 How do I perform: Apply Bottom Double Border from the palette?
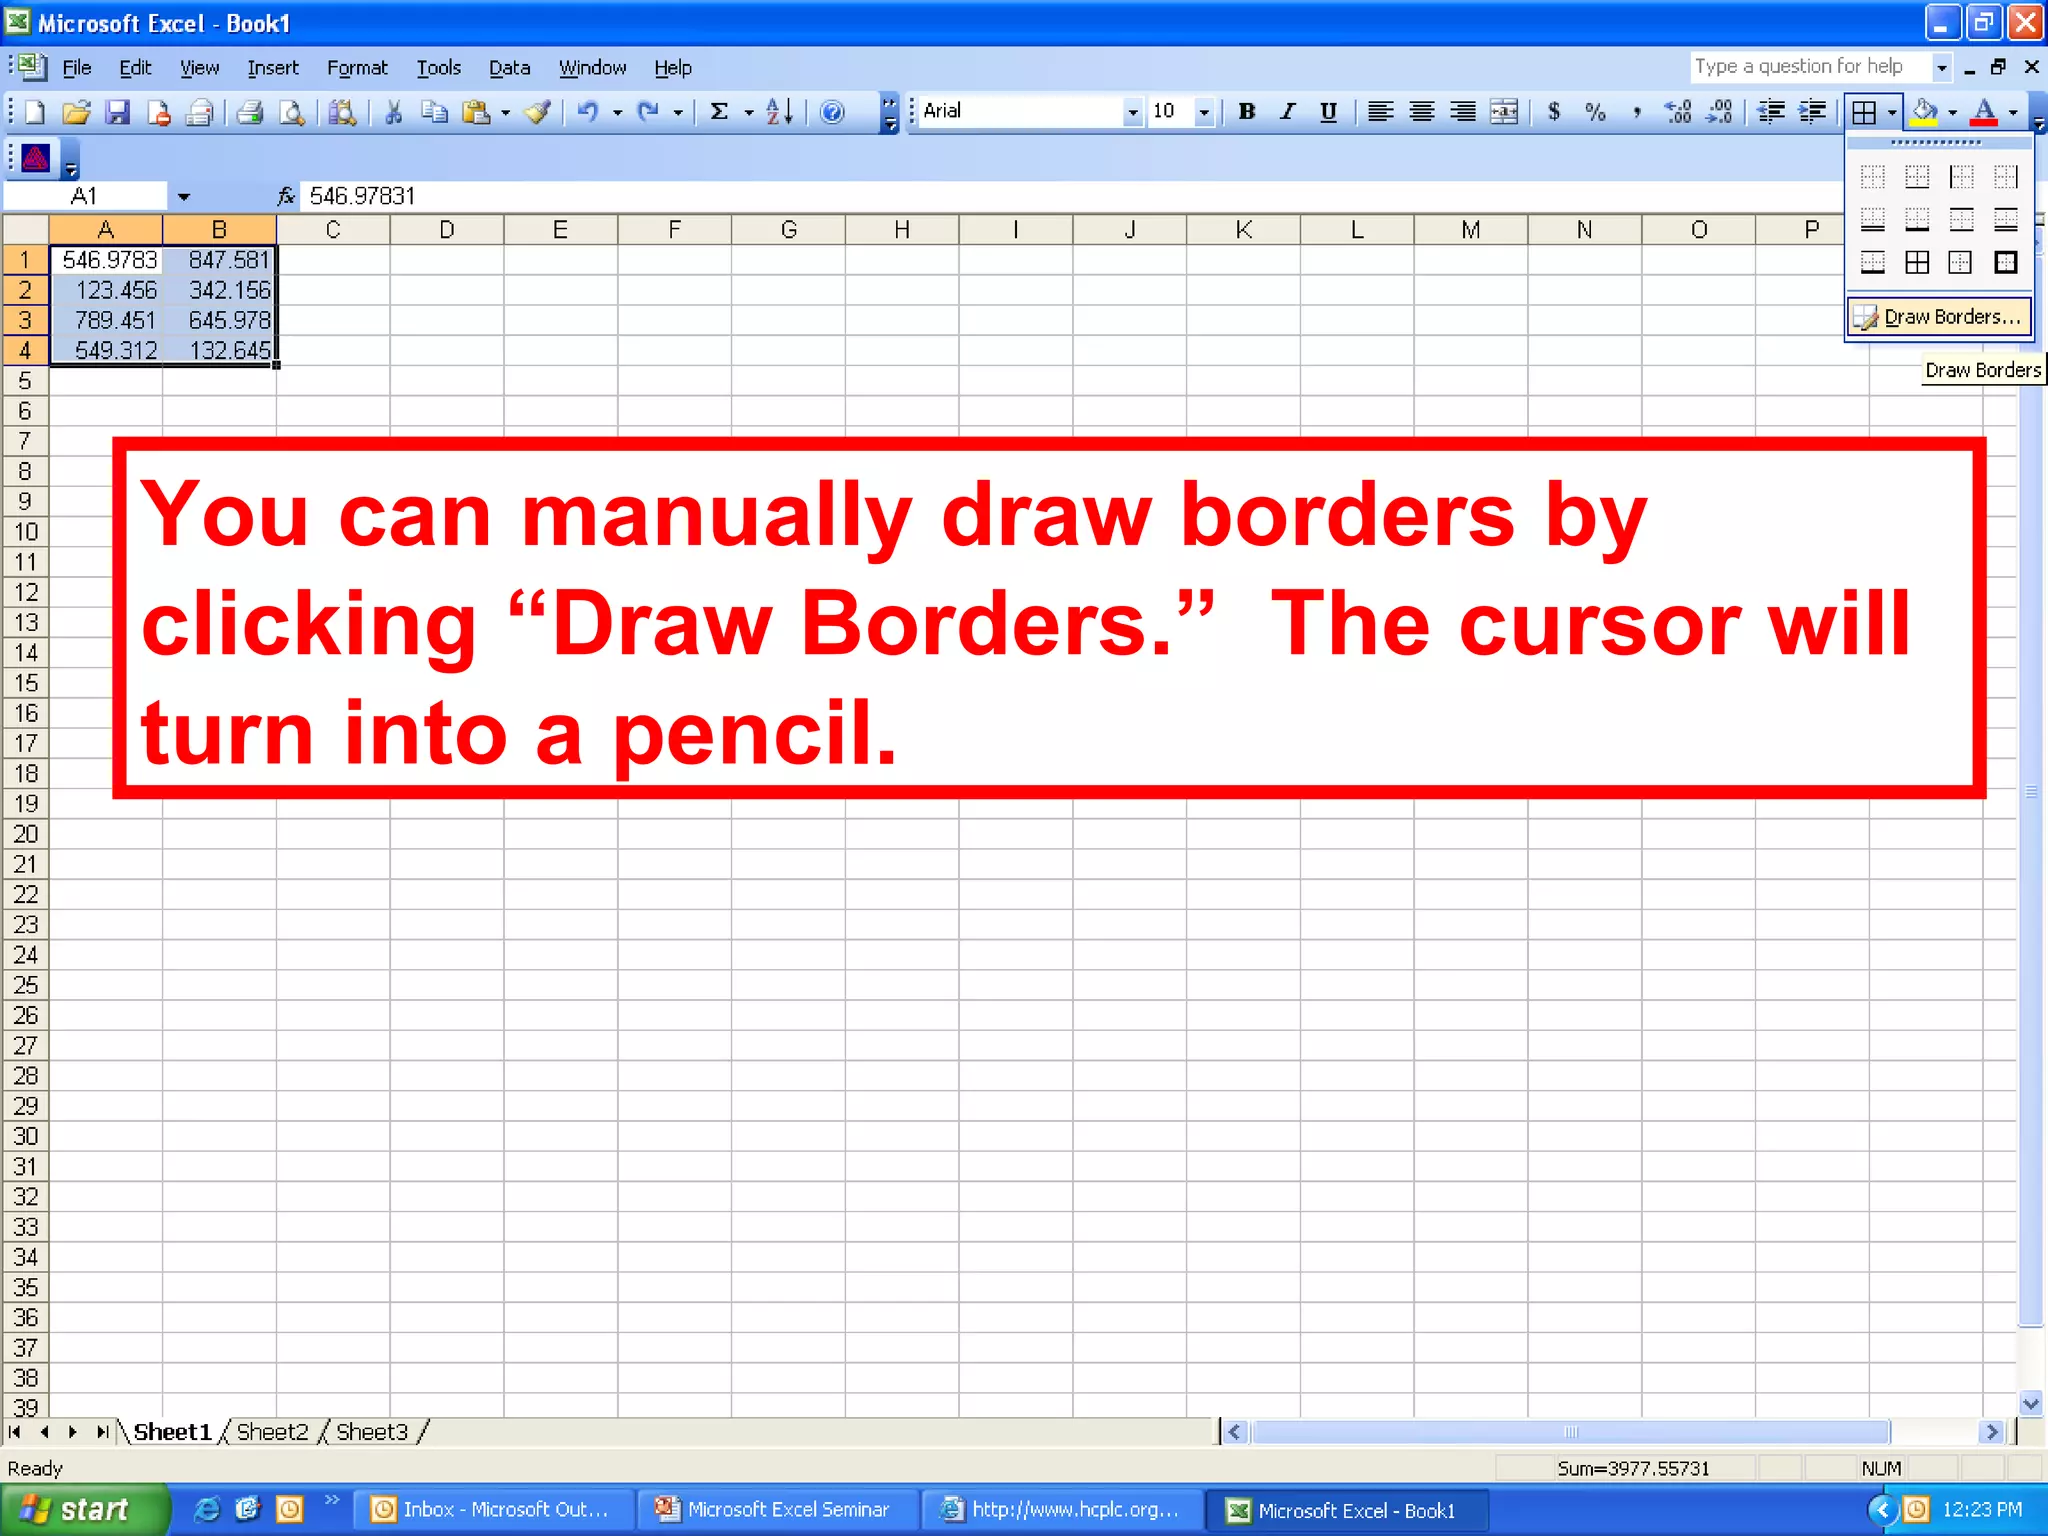click(1872, 220)
